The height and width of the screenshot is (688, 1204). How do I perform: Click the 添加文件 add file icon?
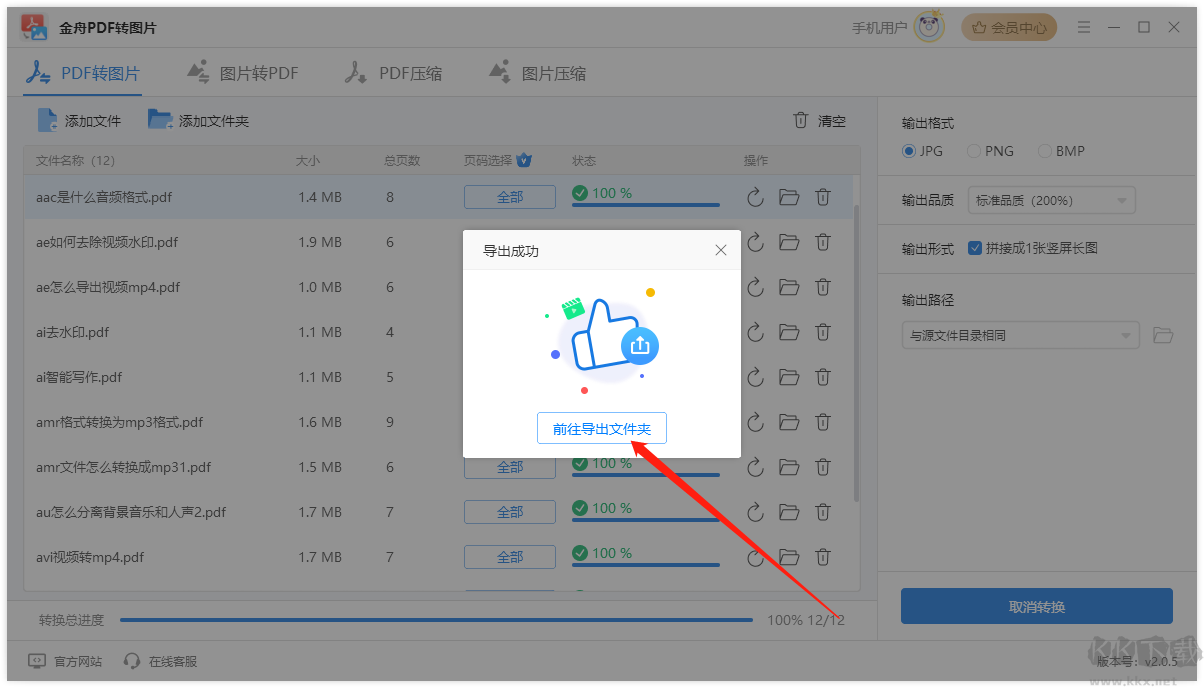coord(47,120)
